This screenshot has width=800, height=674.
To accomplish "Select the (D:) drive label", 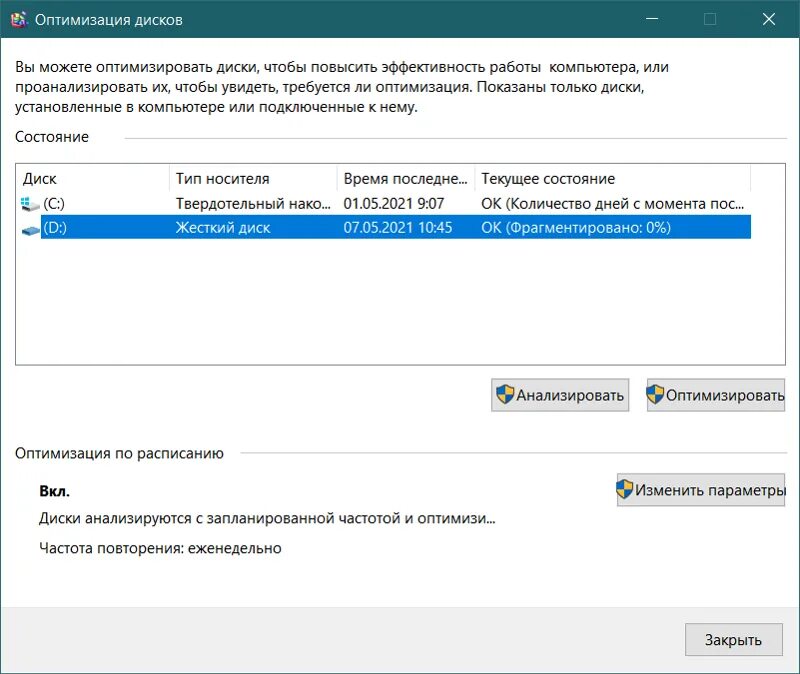I will (x=55, y=228).
